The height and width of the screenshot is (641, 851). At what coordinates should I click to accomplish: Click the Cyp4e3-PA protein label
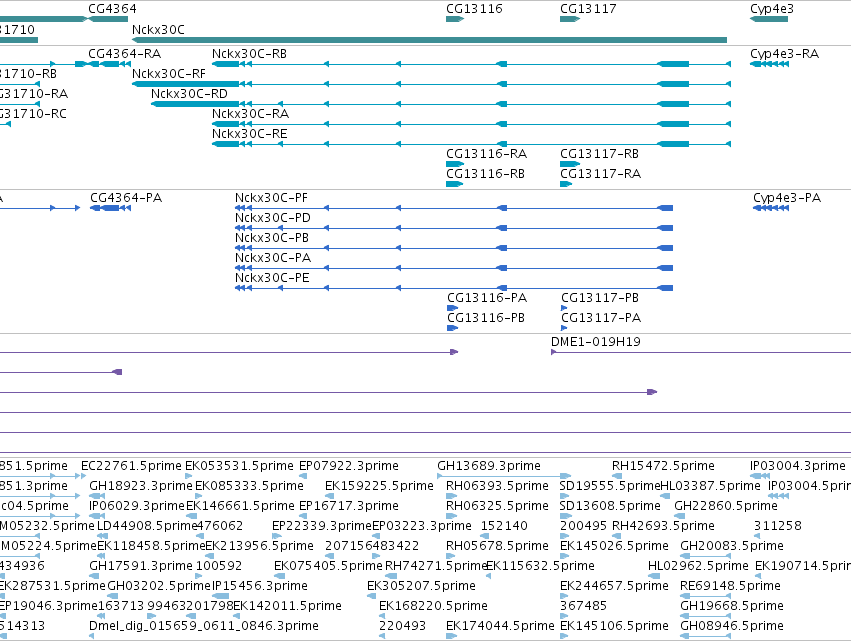(787, 198)
